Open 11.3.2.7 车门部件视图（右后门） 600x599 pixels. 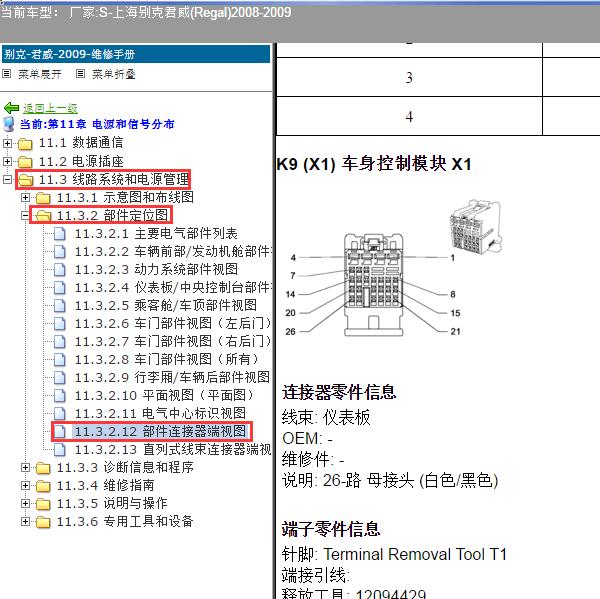[x=173, y=341]
